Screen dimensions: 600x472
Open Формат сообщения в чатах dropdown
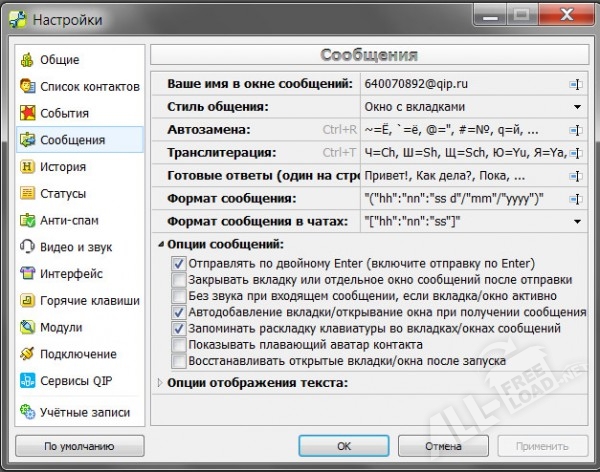(x=577, y=221)
